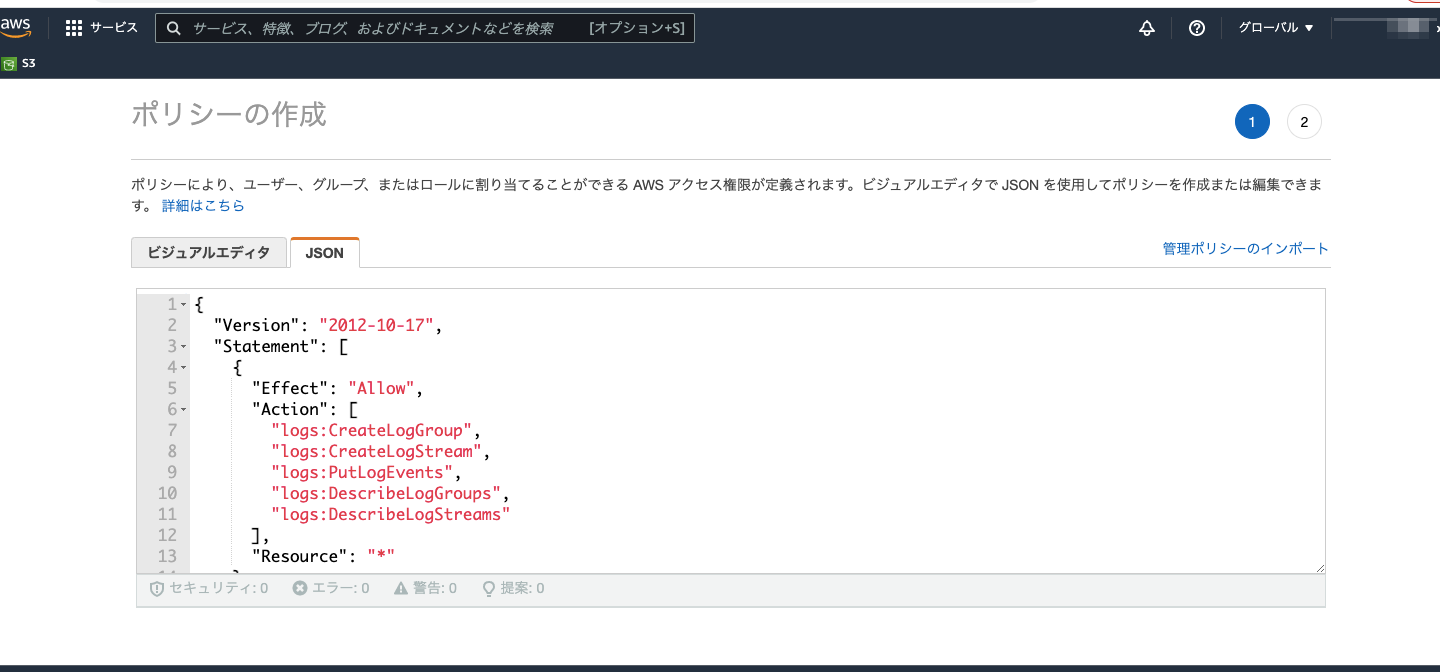Click "logs:CreateLogGroup" in the editor
The height and width of the screenshot is (672, 1440).
pyautogui.click(x=371, y=430)
